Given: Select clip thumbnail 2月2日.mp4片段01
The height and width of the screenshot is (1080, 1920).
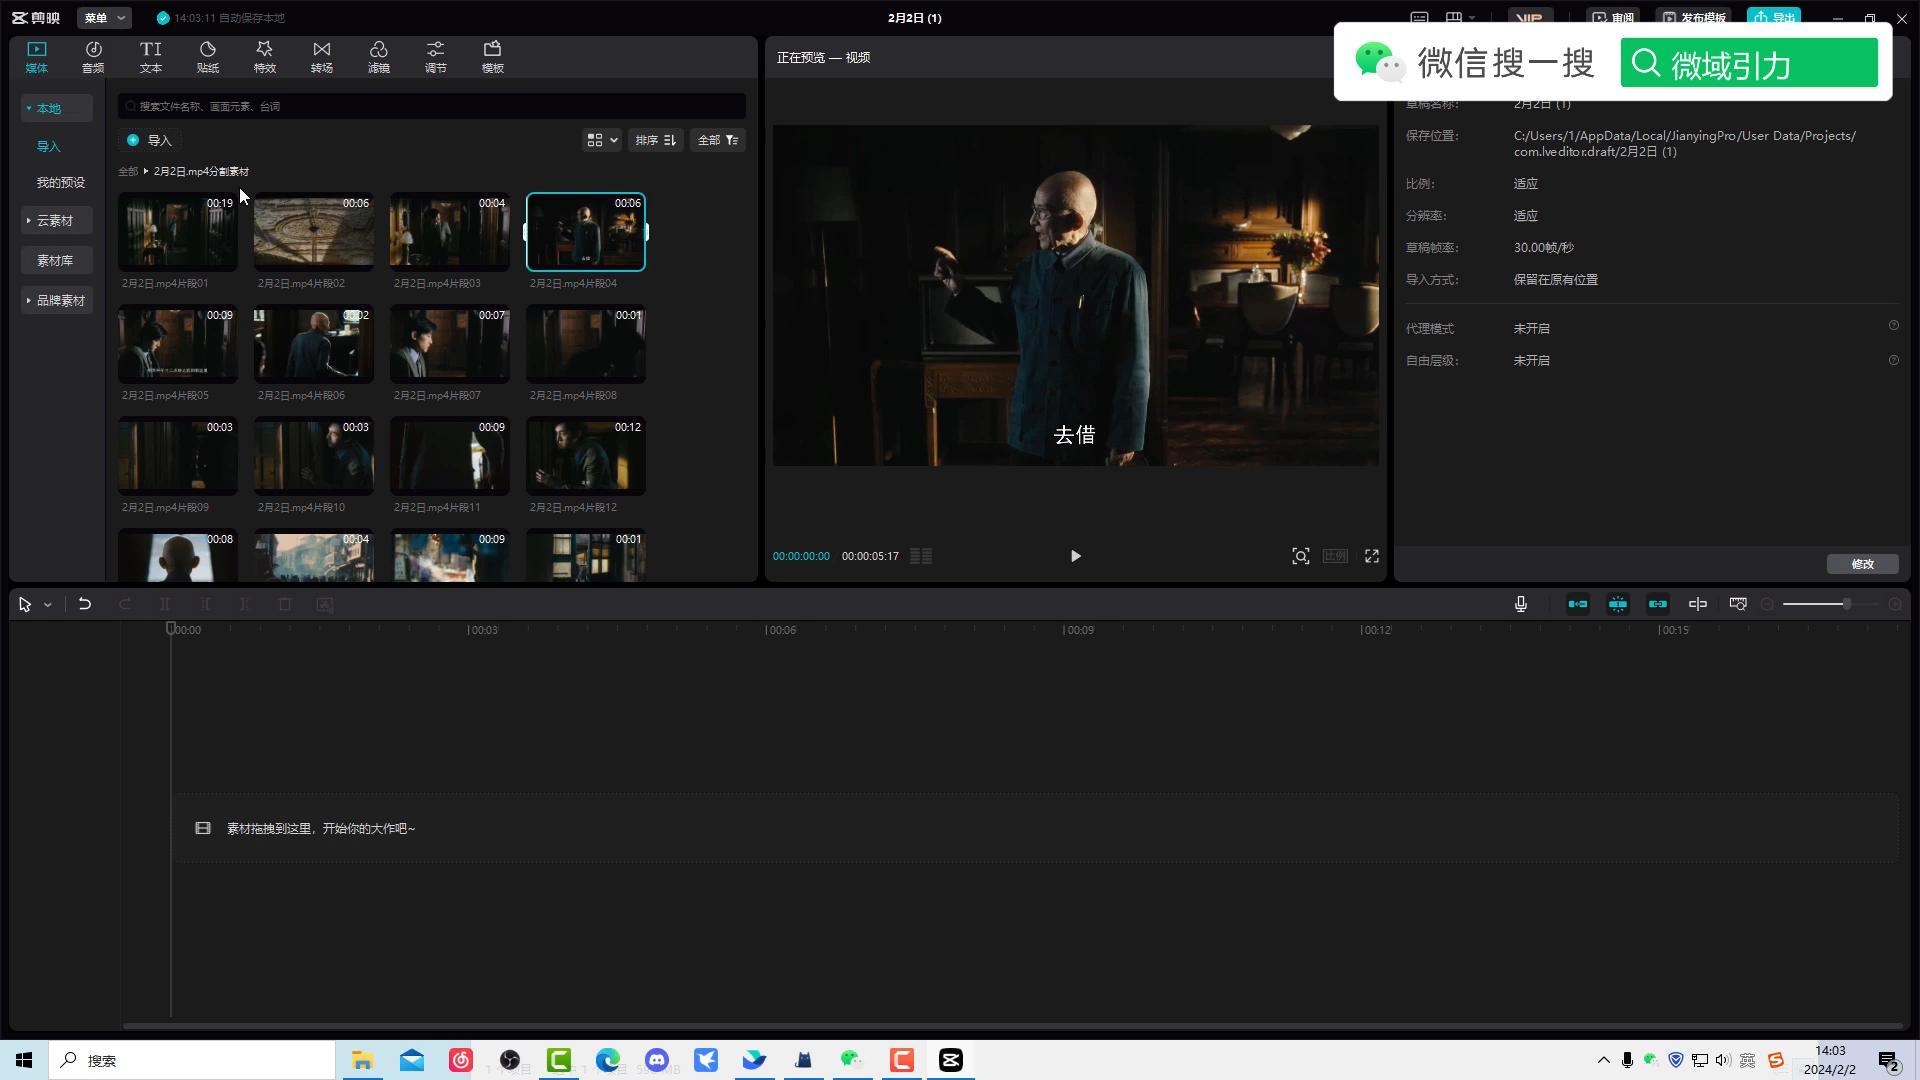Looking at the screenshot, I should click(178, 232).
